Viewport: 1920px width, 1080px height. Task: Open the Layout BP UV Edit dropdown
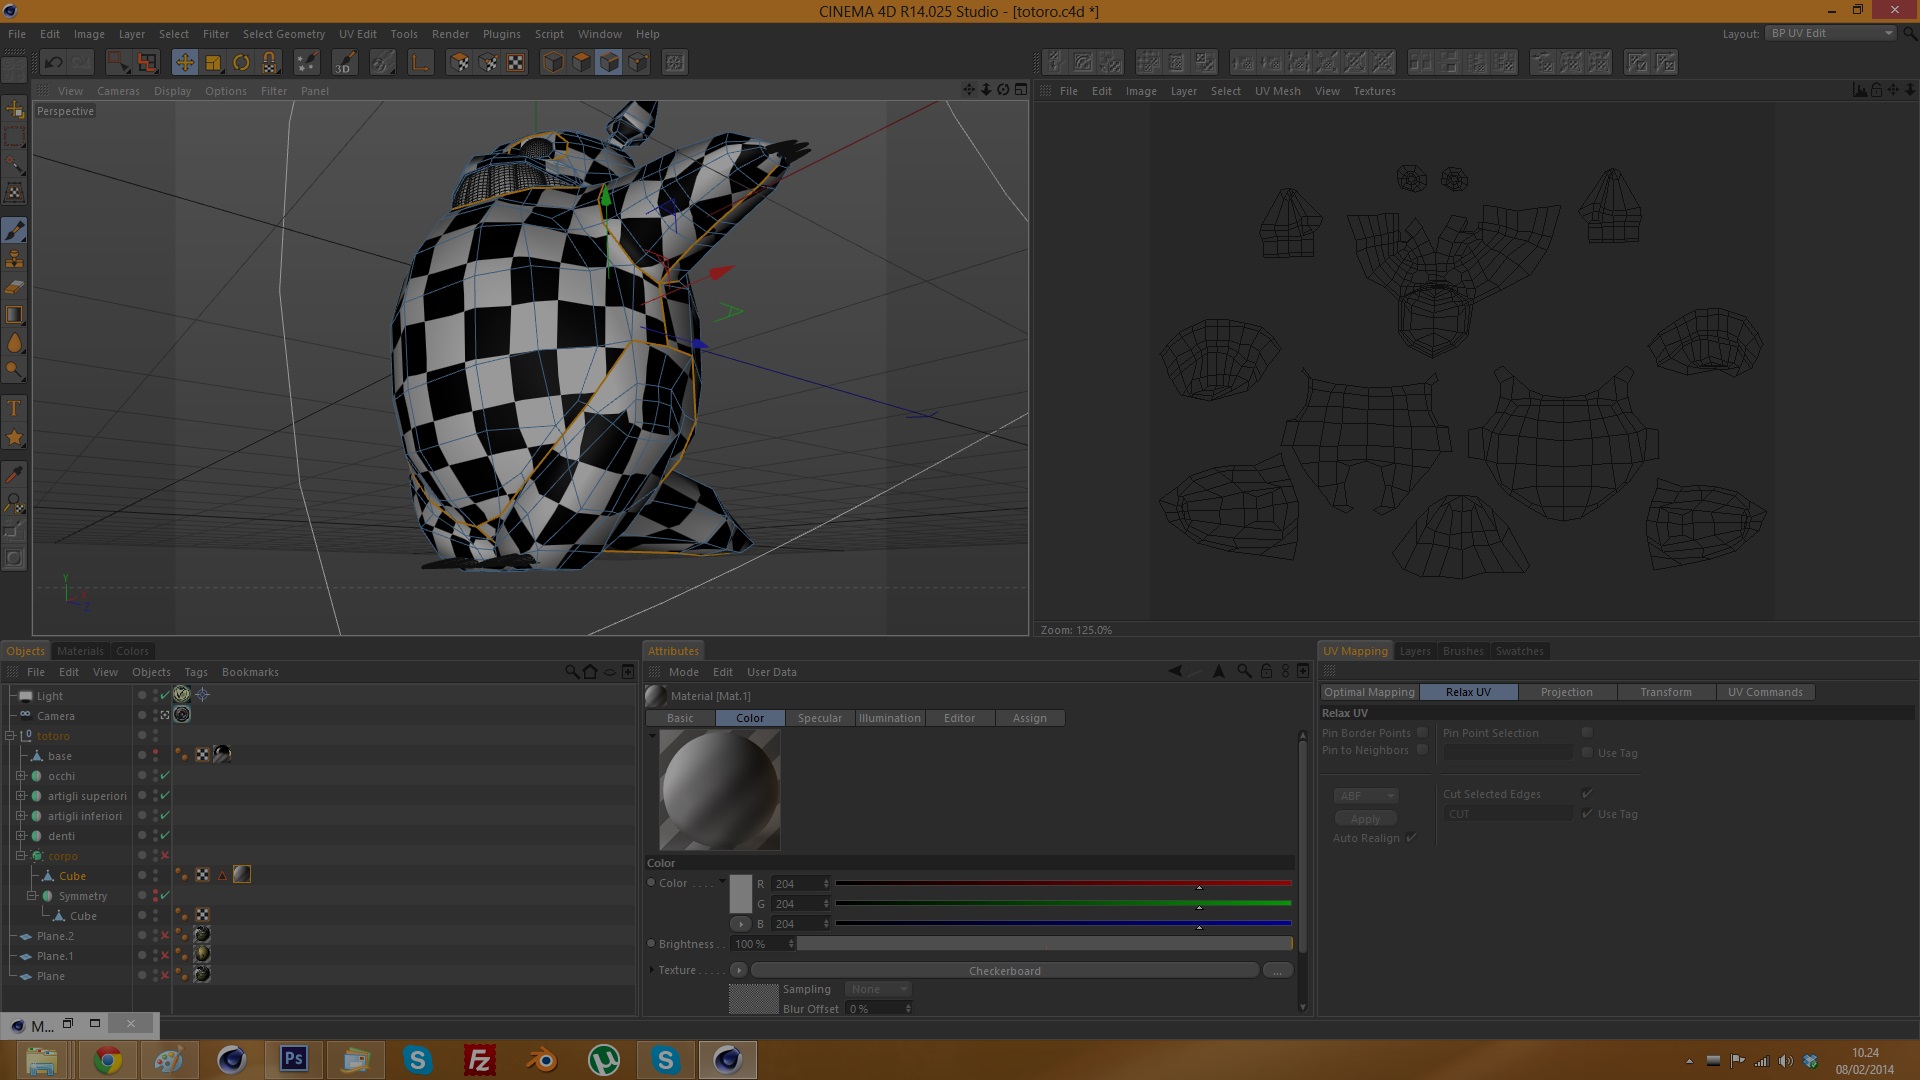1830,33
